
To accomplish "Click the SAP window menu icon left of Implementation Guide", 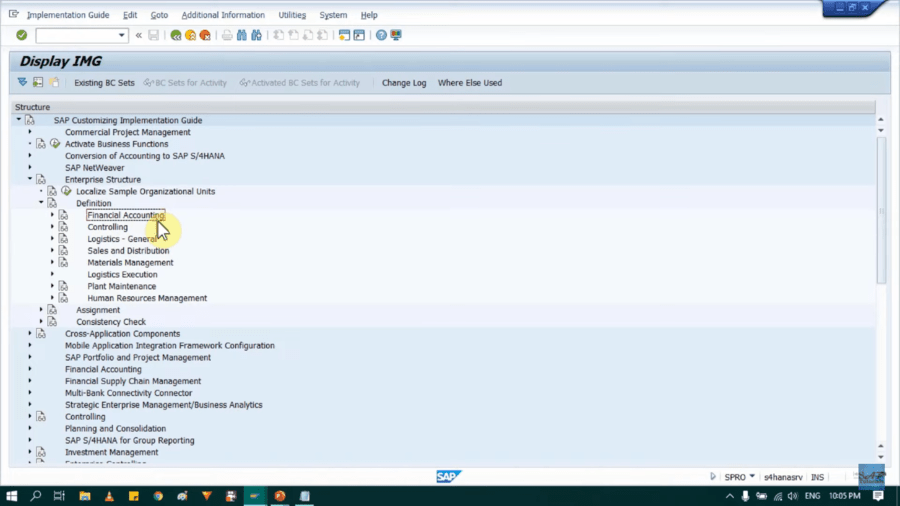I will coord(14,14).
